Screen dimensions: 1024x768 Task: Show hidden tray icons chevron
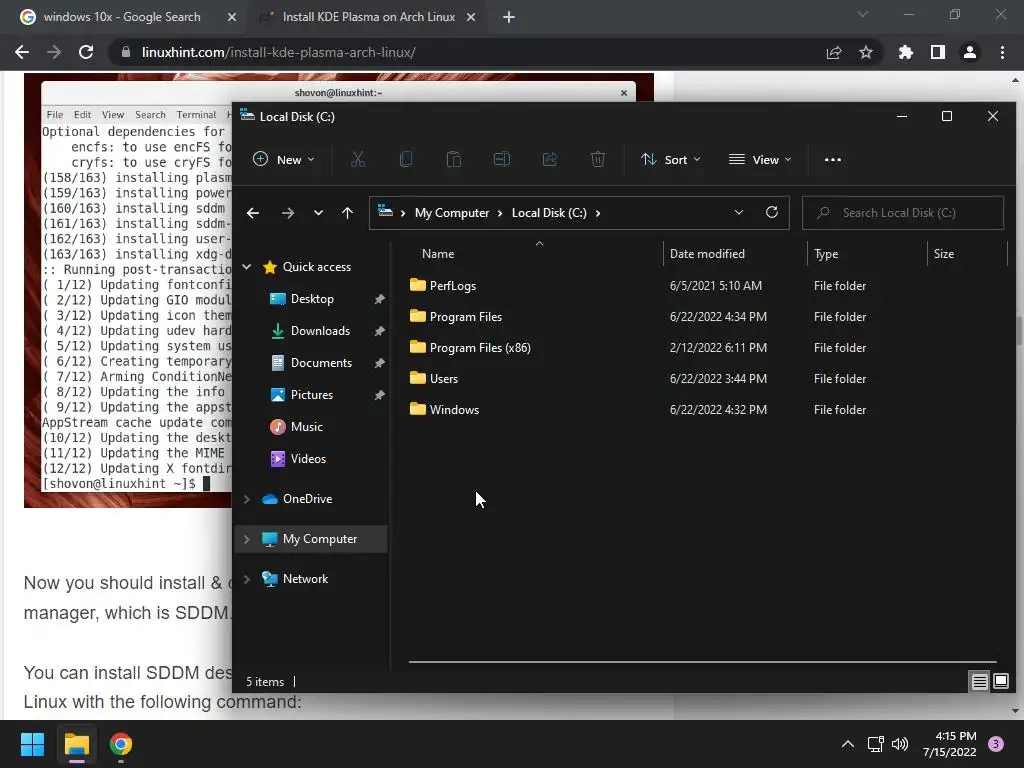click(x=848, y=744)
